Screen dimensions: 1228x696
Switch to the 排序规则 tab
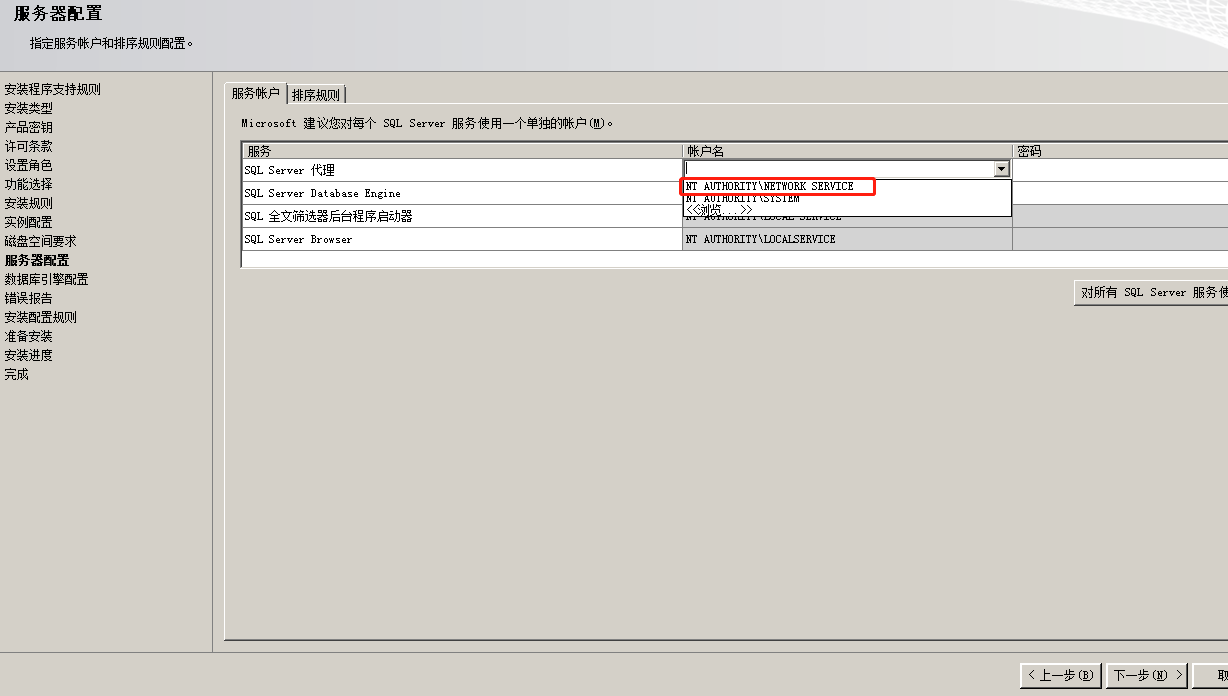(x=316, y=95)
